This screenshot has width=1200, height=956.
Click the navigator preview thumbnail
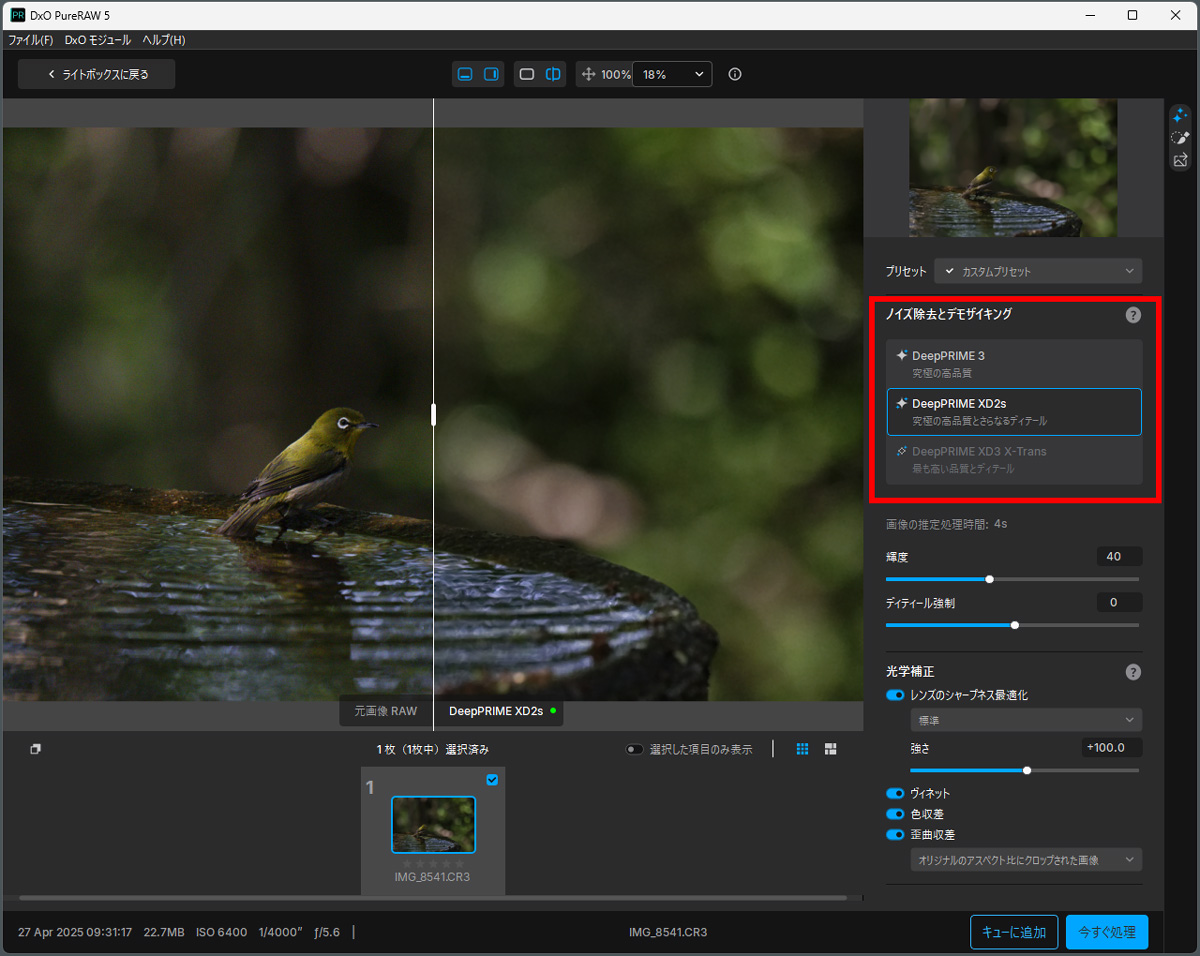tap(1013, 168)
